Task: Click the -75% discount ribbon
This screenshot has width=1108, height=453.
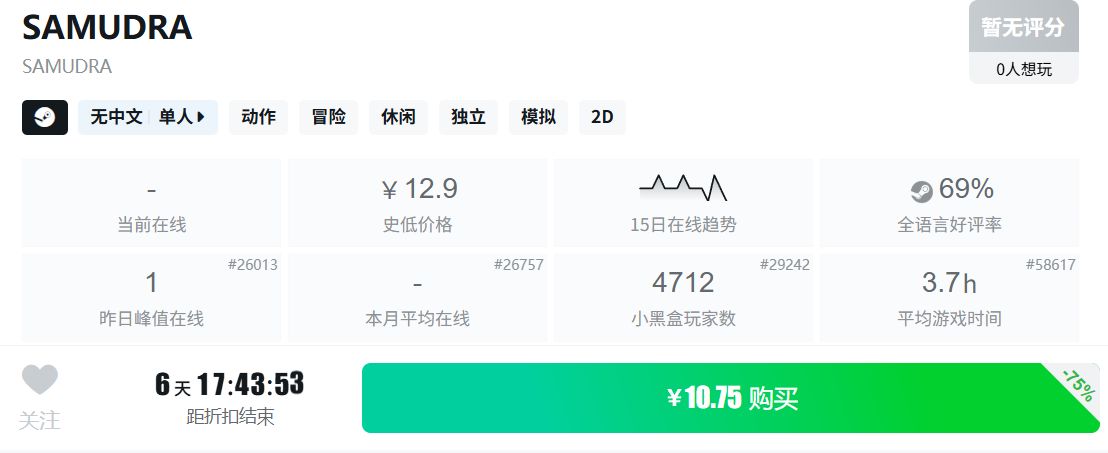Action: coord(1080,386)
